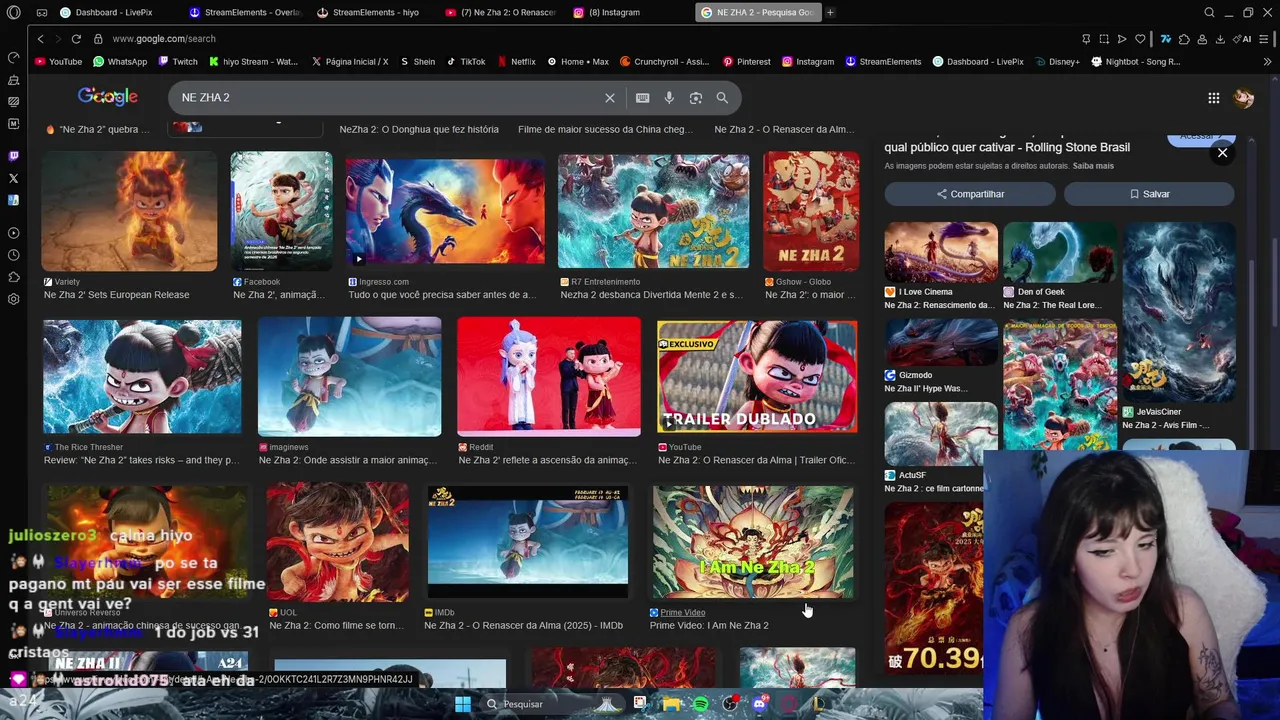Open Discord from taskbar
The height and width of the screenshot is (720, 1280).
759,704
